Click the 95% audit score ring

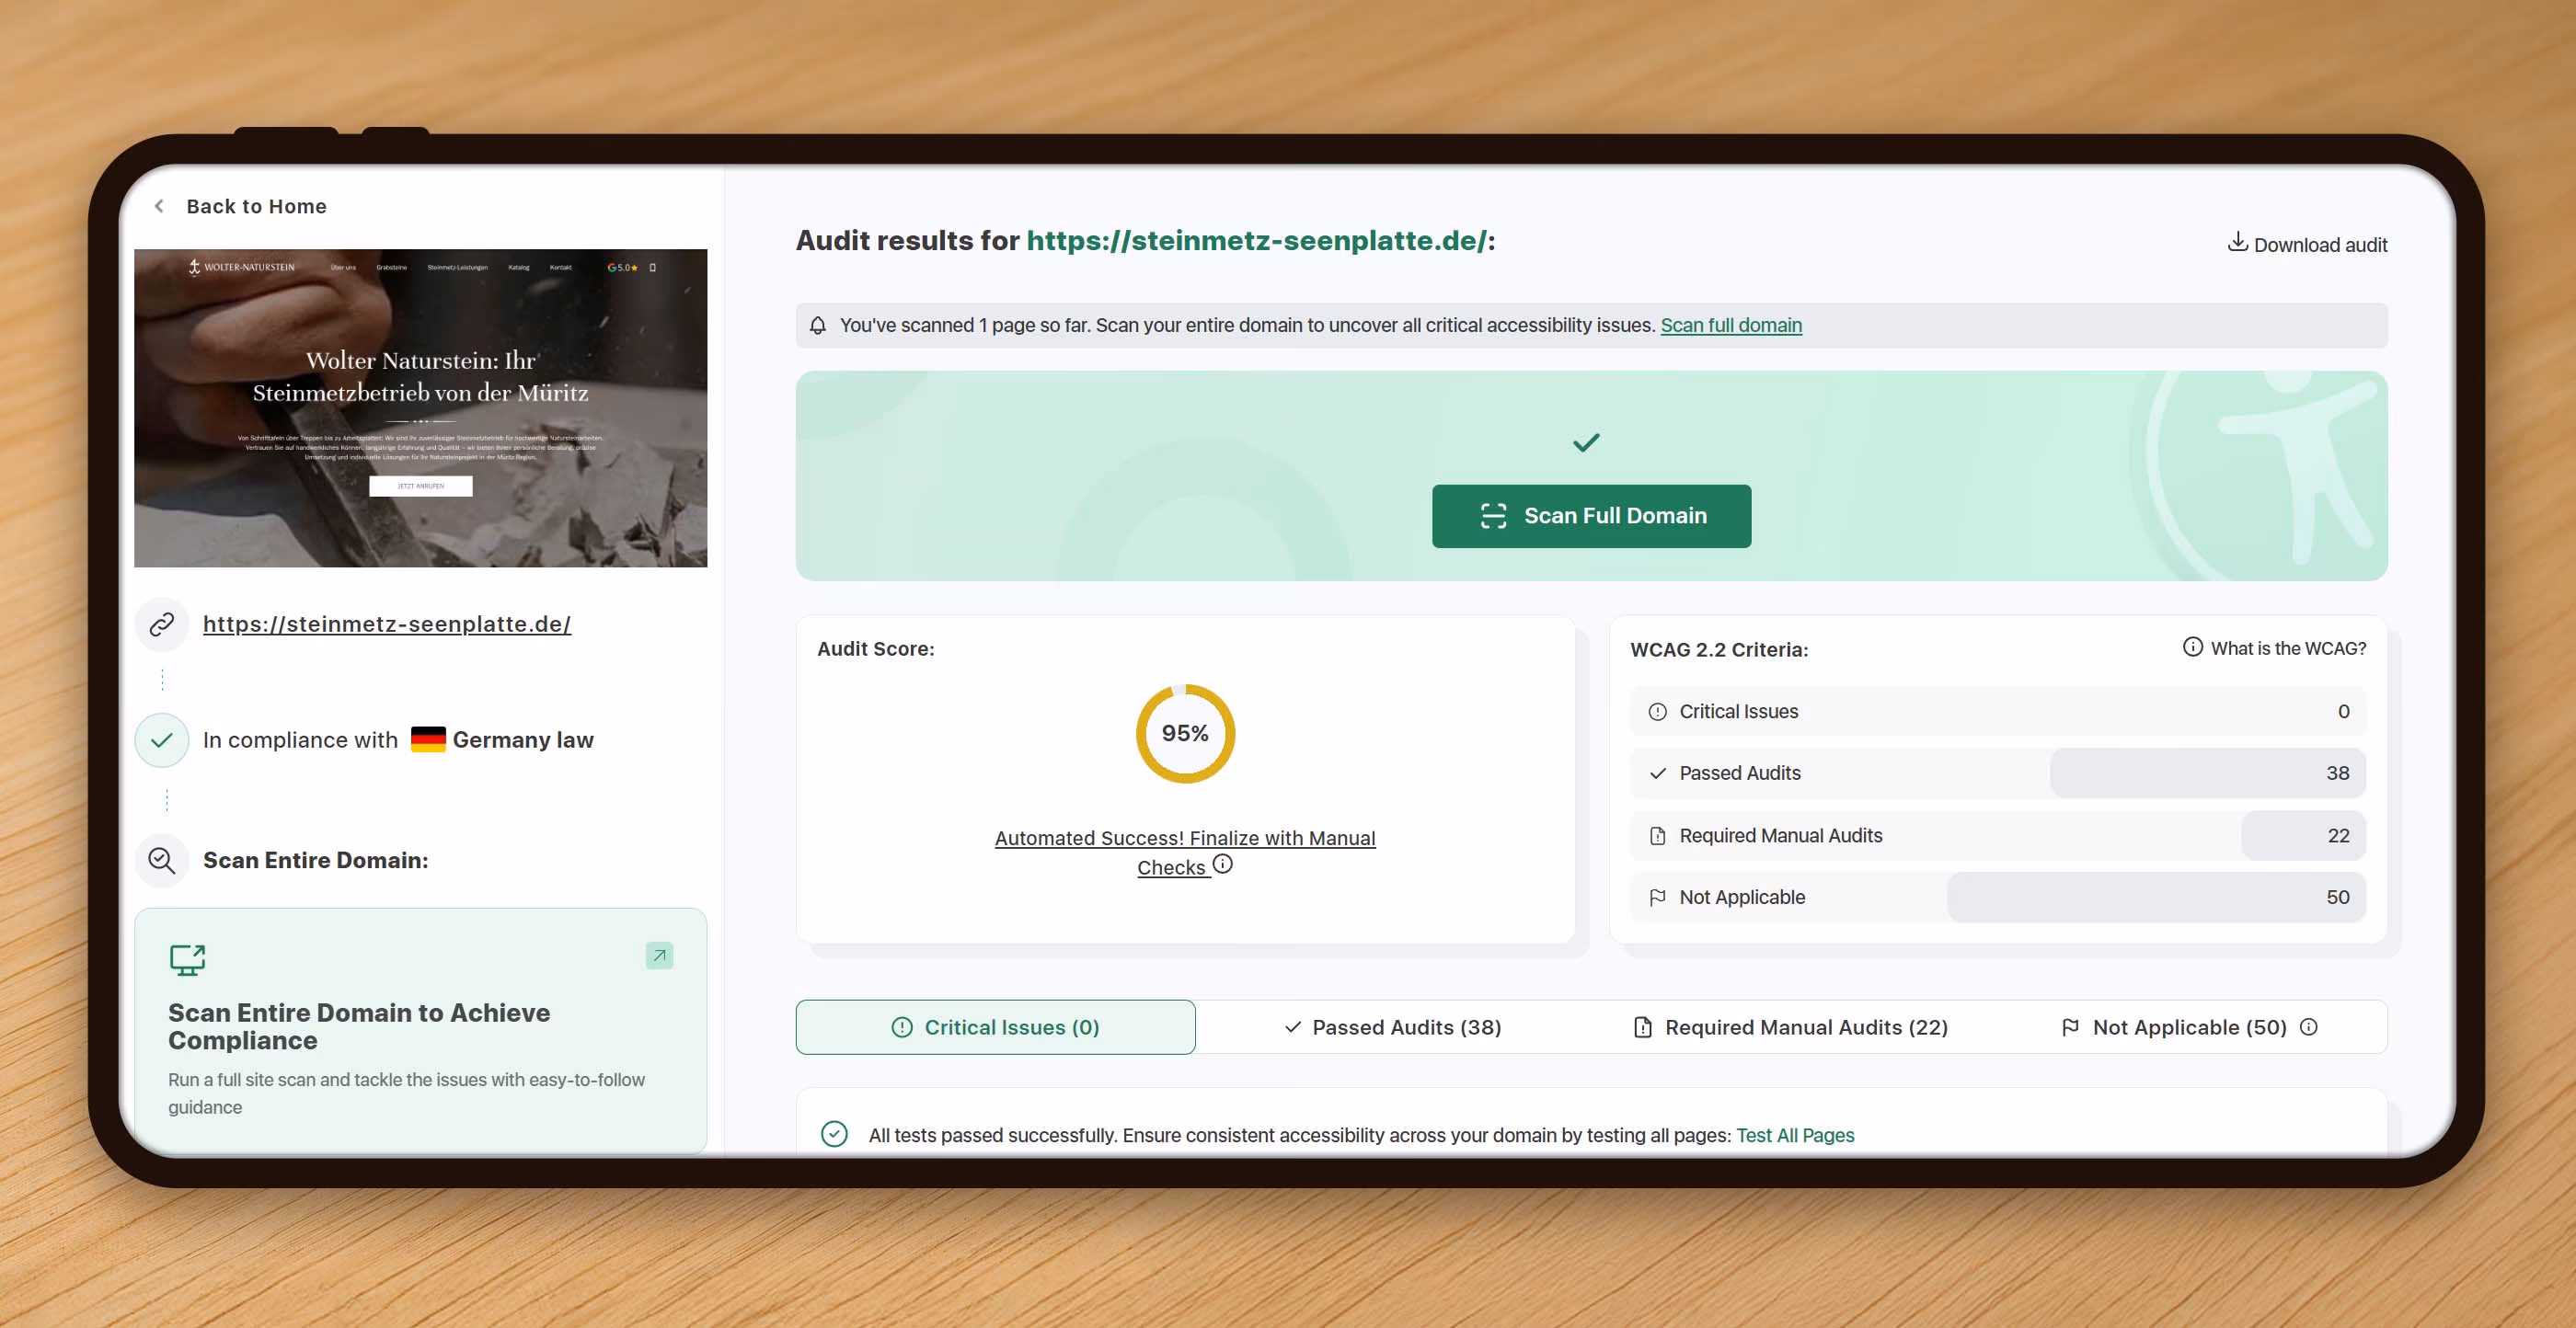click(1184, 733)
